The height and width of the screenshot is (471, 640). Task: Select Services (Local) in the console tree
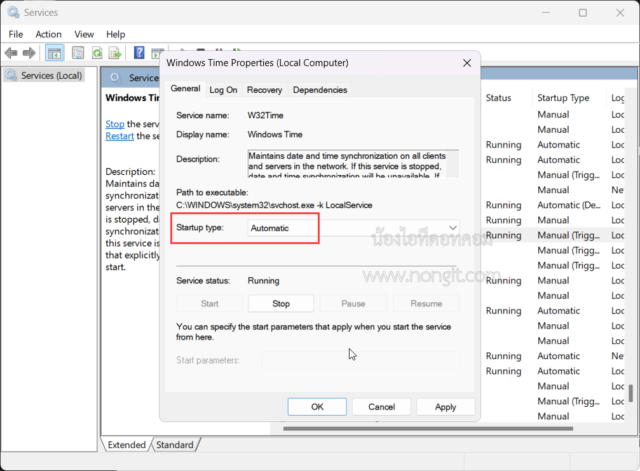[44, 76]
